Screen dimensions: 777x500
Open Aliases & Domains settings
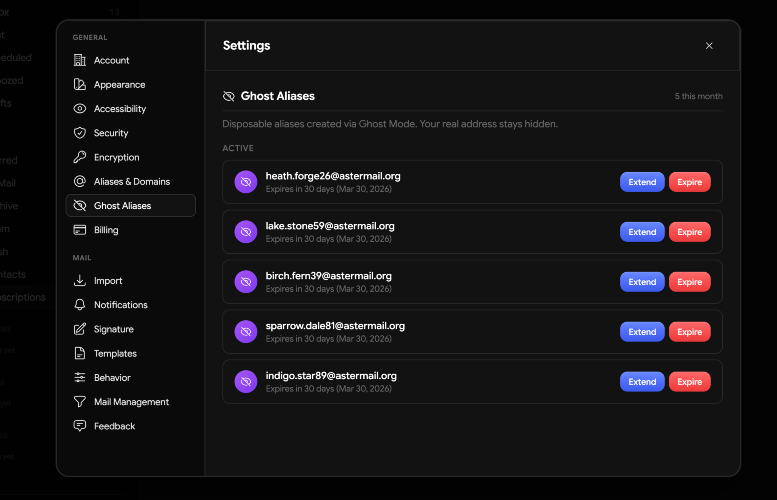click(131, 182)
